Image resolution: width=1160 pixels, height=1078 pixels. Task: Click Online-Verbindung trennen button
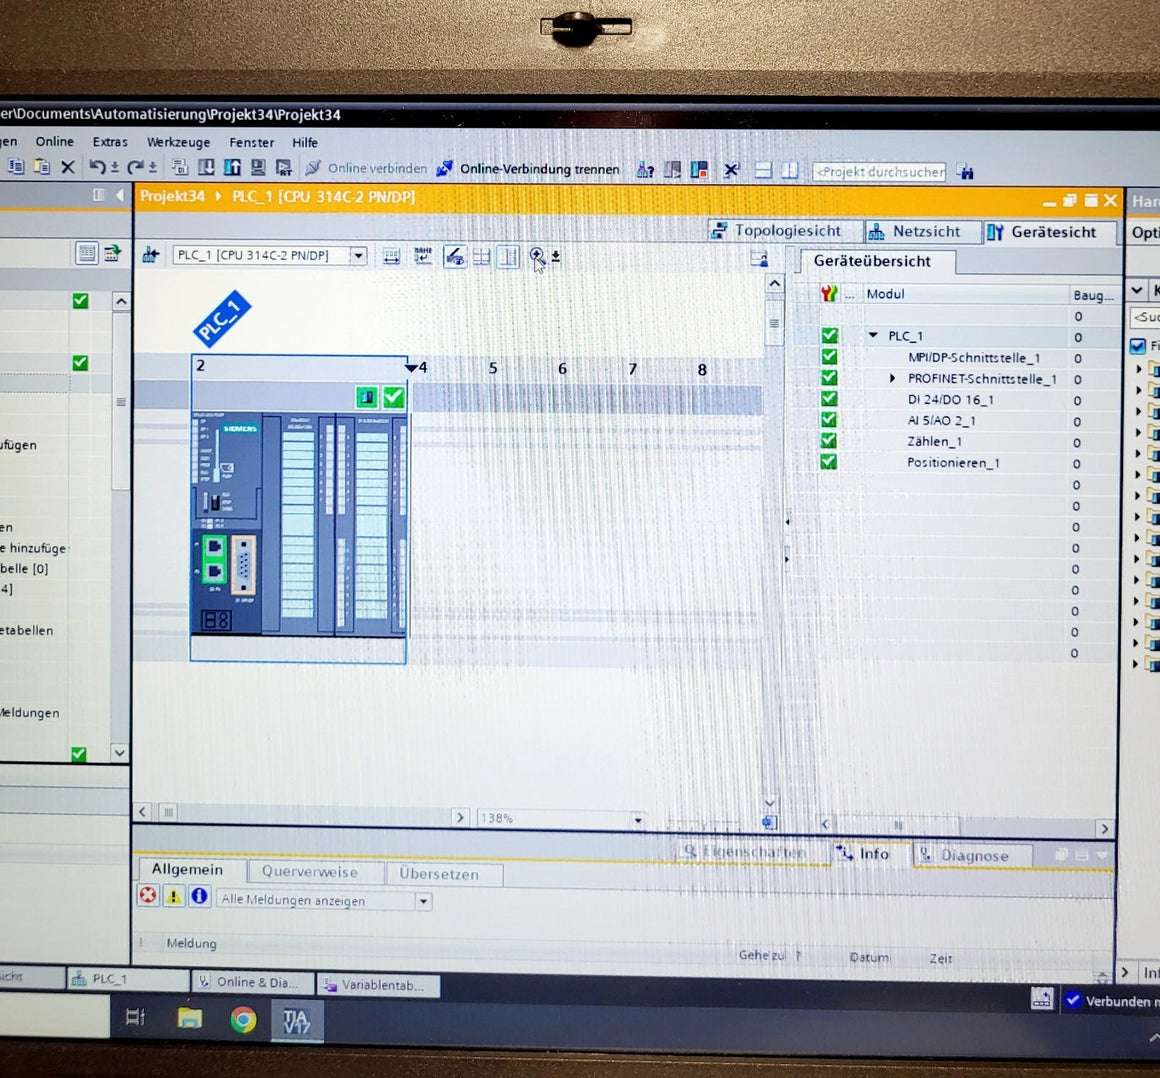coord(529,169)
